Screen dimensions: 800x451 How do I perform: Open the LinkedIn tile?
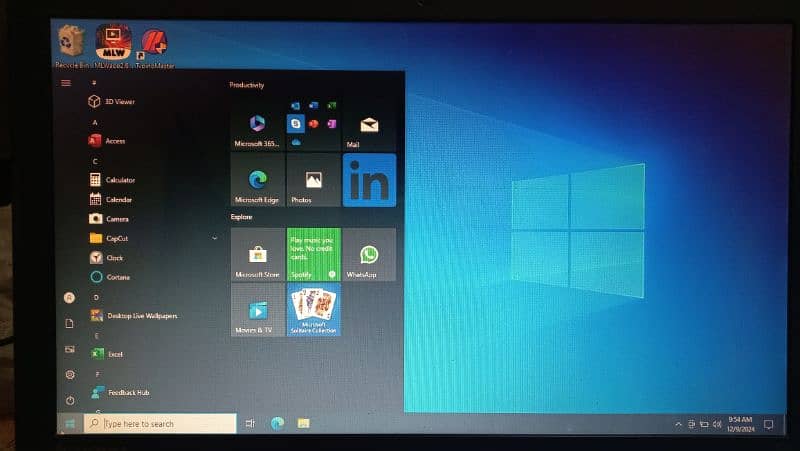[x=368, y=181]
